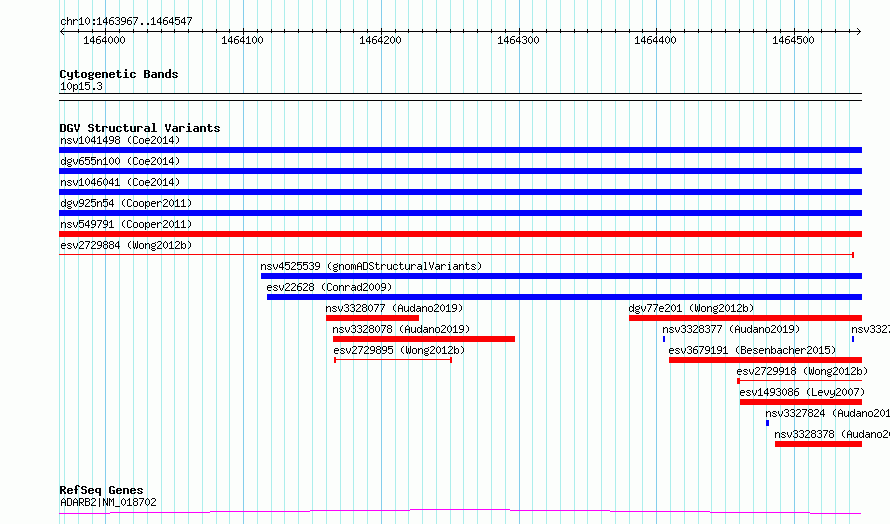Click the Cytogenetic Bands track heading

(119, 74)
